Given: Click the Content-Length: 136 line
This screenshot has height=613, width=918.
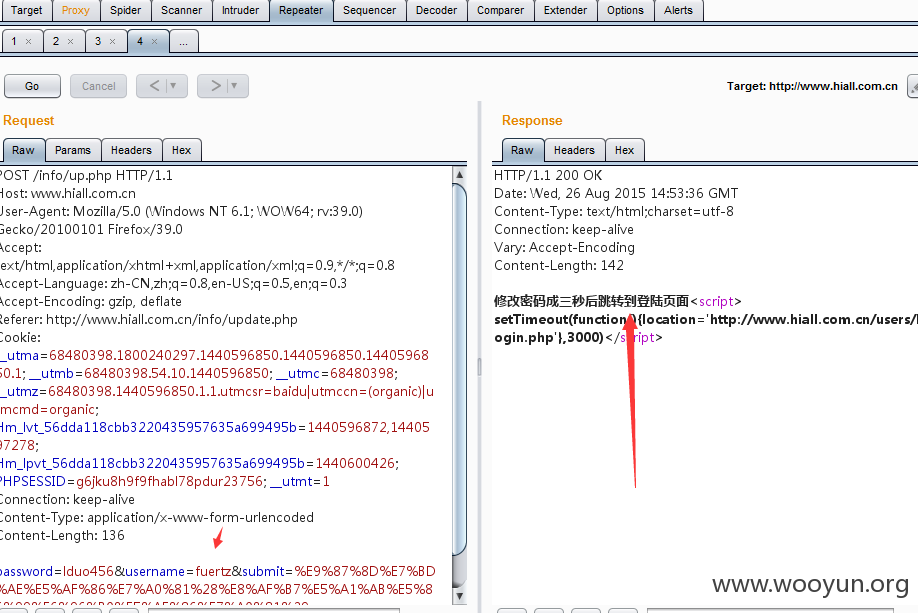Looking at the screenshot, I should (61, 536).
